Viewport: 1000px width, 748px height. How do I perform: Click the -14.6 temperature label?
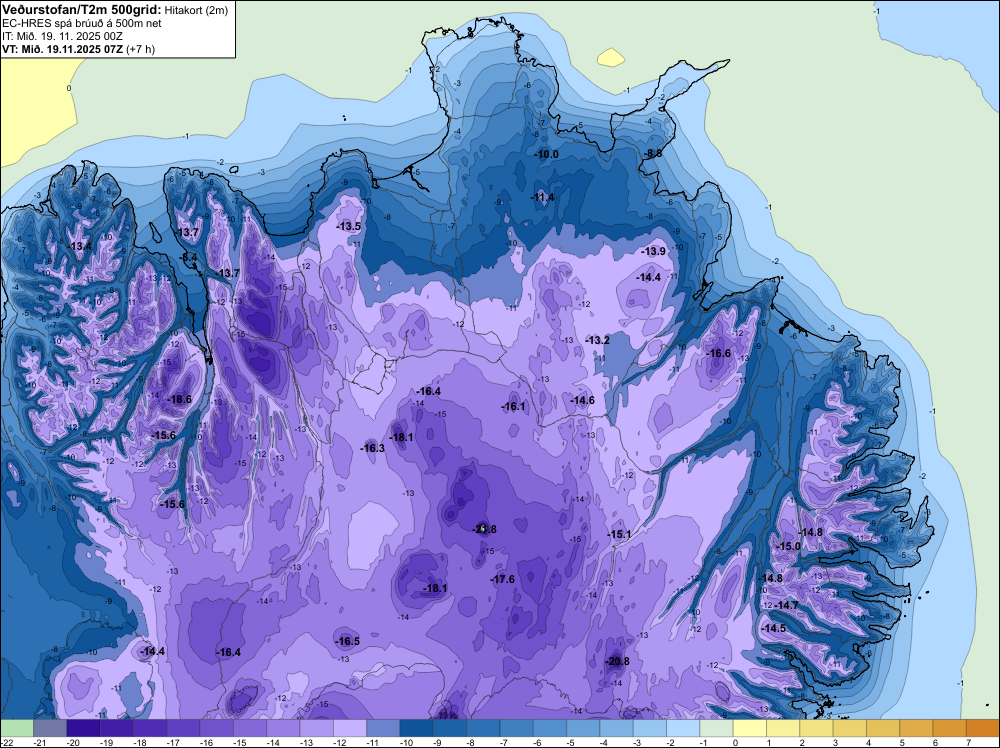pyautogui.click(x=582, y=400)
